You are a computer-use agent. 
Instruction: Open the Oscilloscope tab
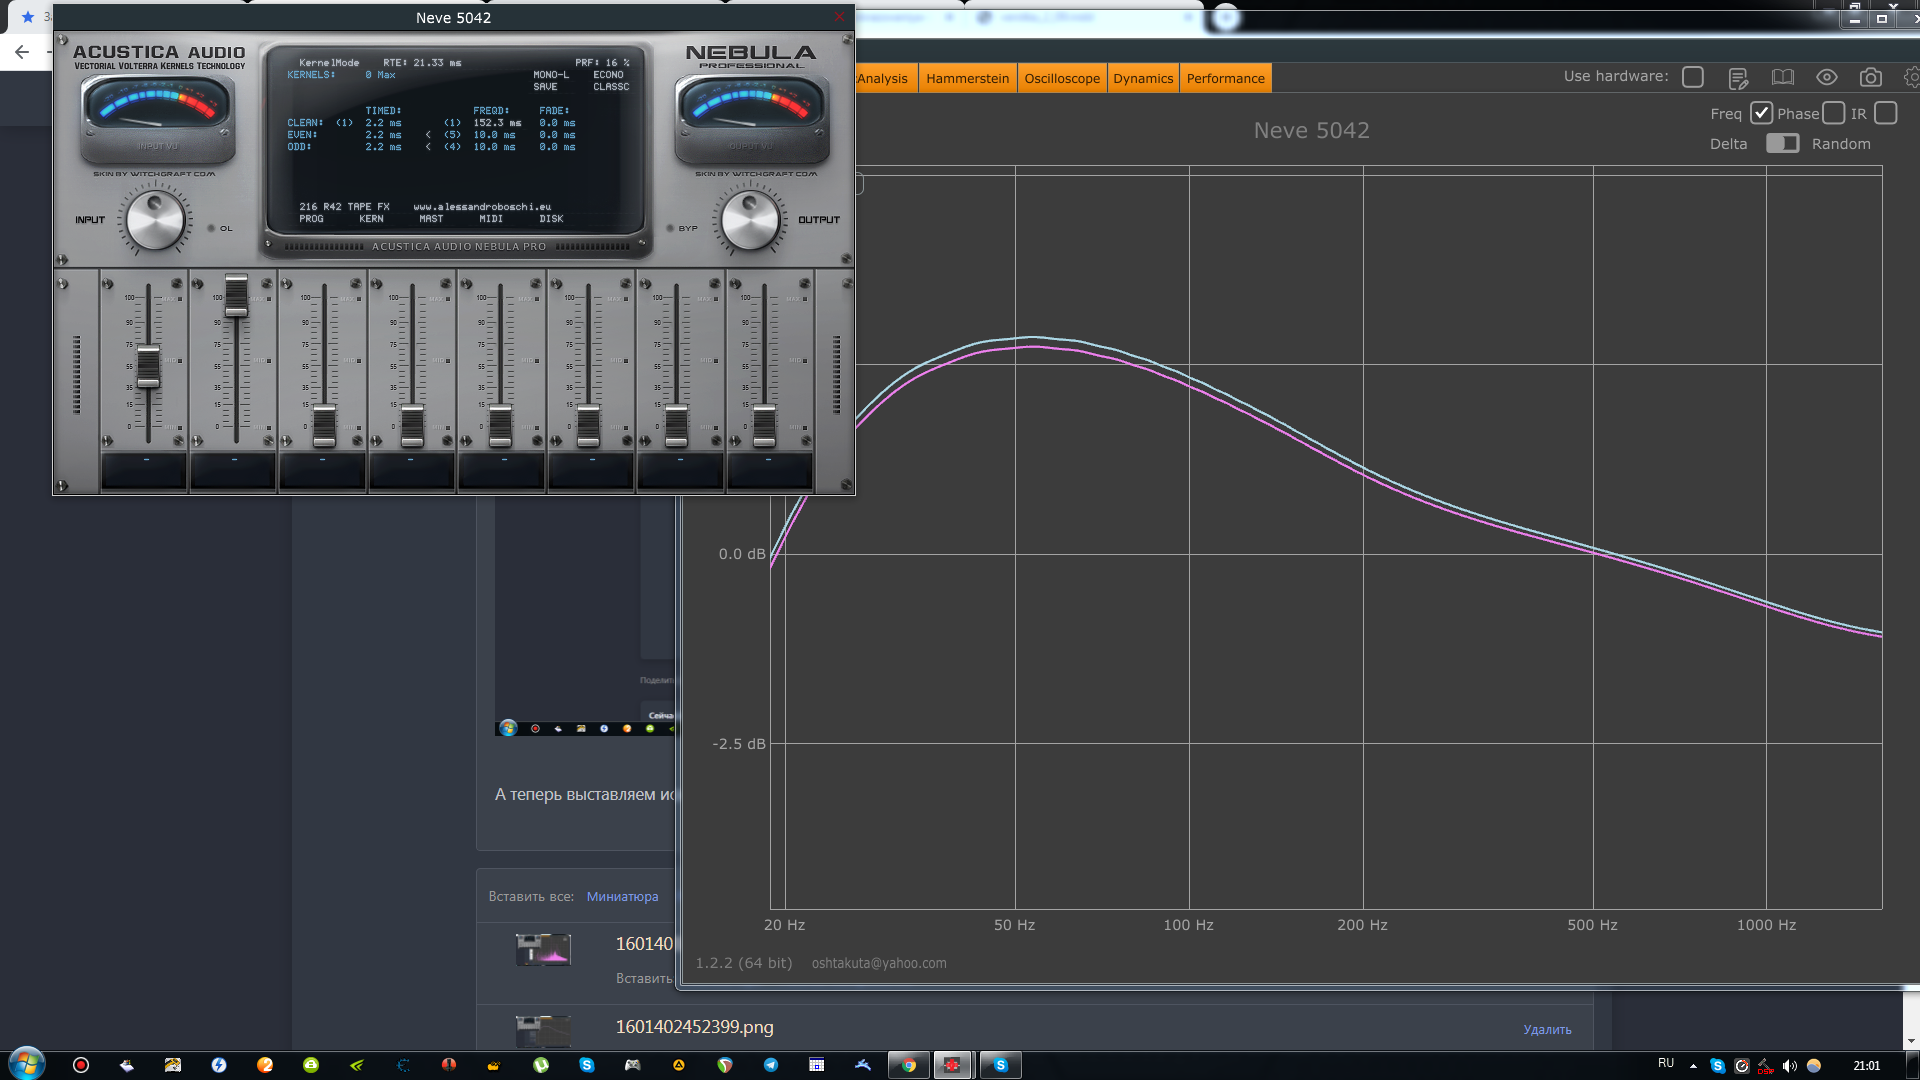[x=1062, y=78]
